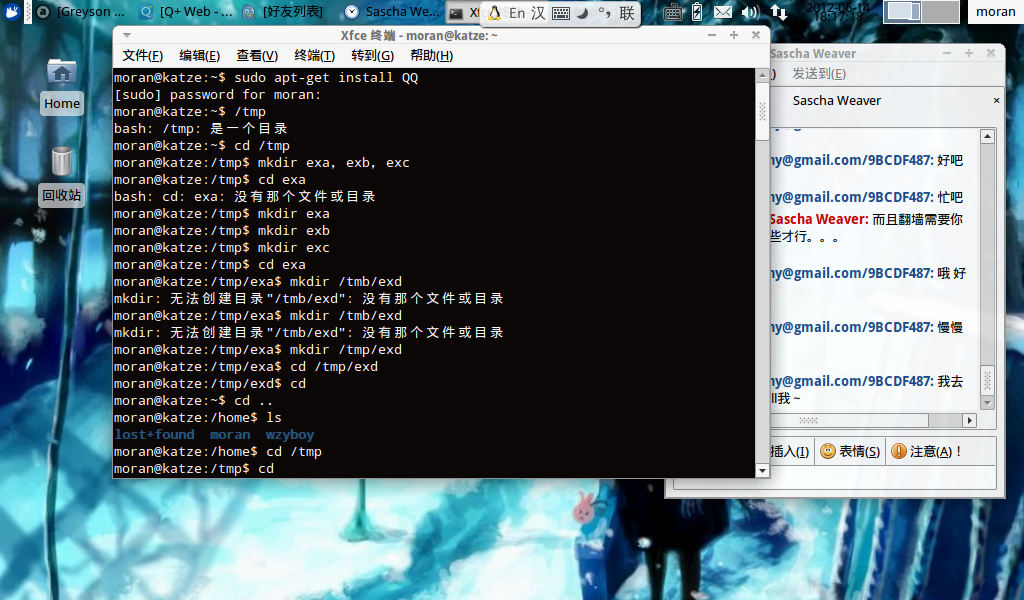Click the penguin icon on input method bar

(494, 13)
